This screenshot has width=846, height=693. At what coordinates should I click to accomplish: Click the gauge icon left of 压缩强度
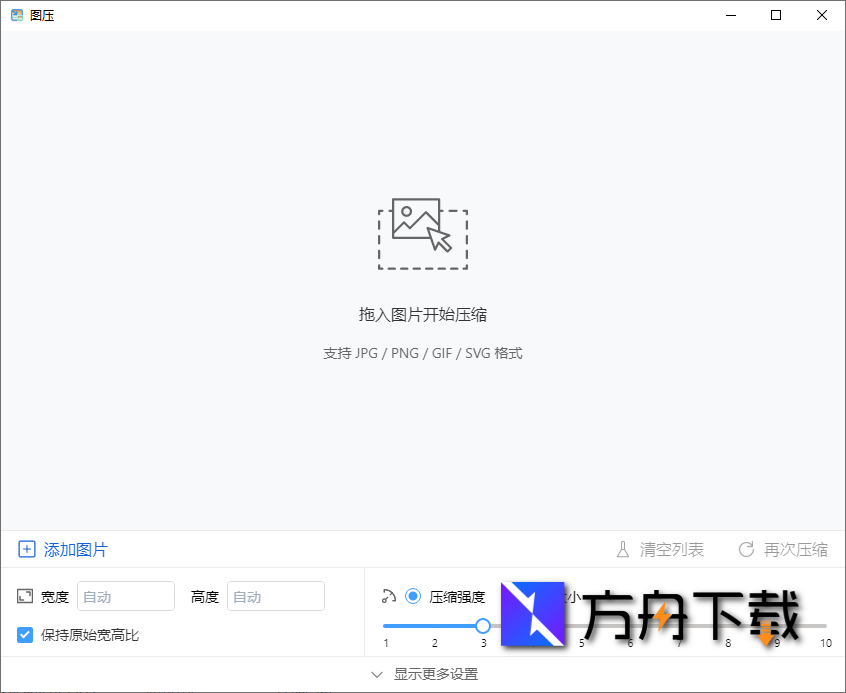coord(390,596)
